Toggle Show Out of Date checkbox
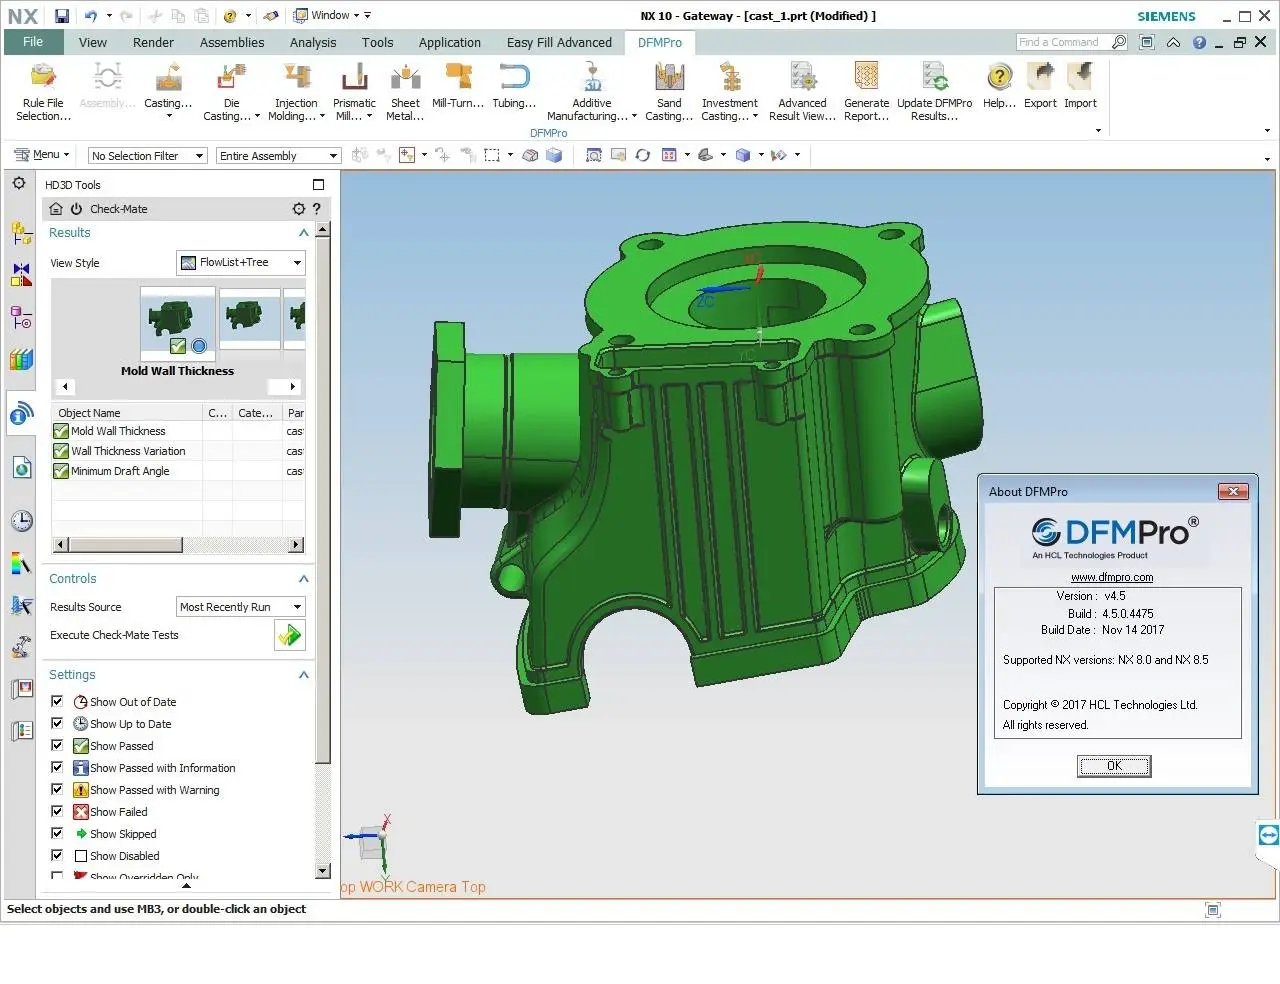 57,701
